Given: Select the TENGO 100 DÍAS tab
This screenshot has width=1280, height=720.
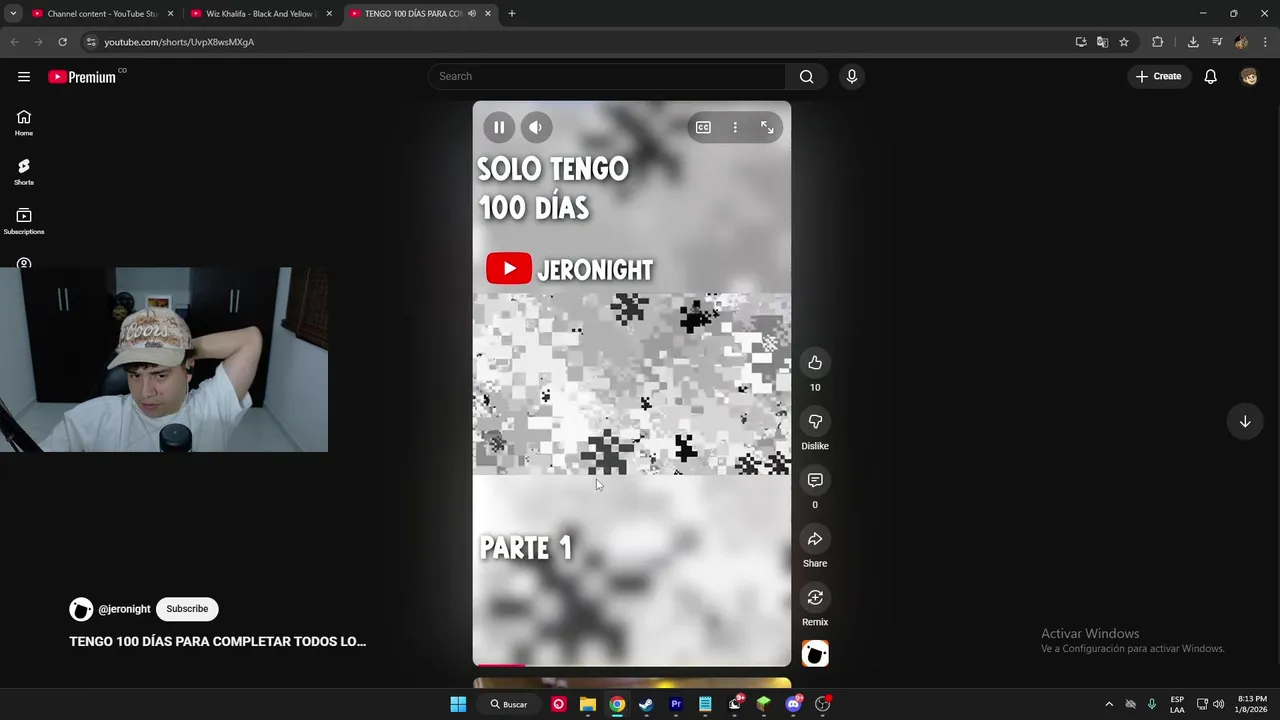Looking at the screenshot, I should tap(412, 14).
